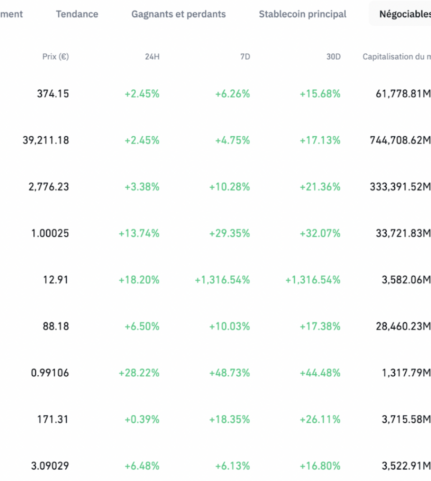Click the price 1.00025
431x481 pixels.
pyautogui.click(x=50, y=233)
